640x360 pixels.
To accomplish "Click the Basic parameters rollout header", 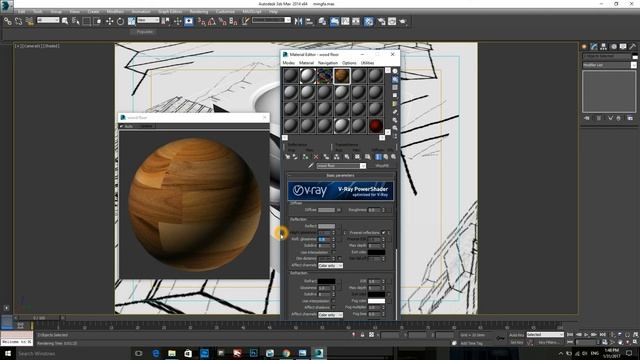I will (341, 176).
